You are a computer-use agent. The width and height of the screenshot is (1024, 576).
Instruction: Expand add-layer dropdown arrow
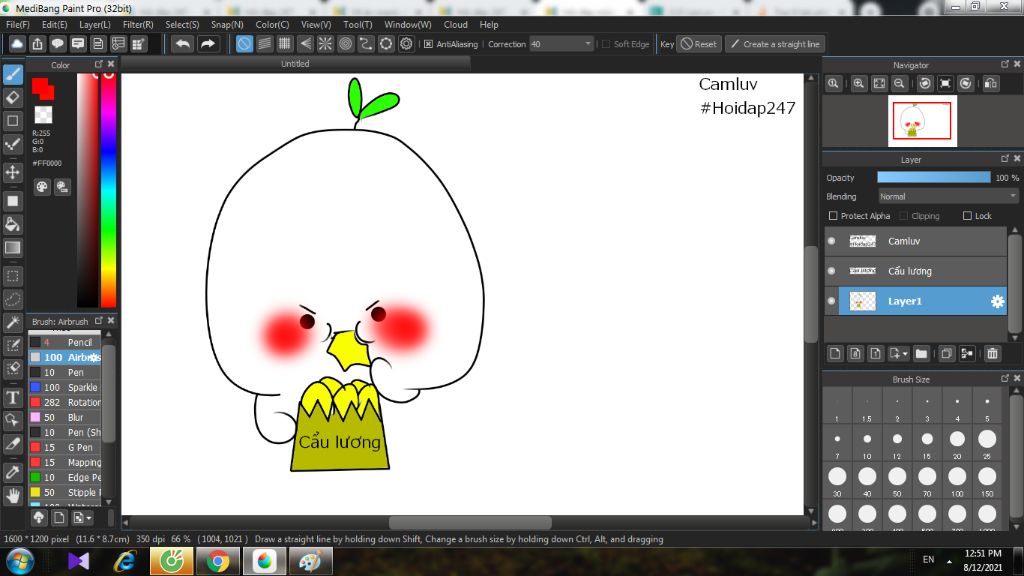[904, 353]
